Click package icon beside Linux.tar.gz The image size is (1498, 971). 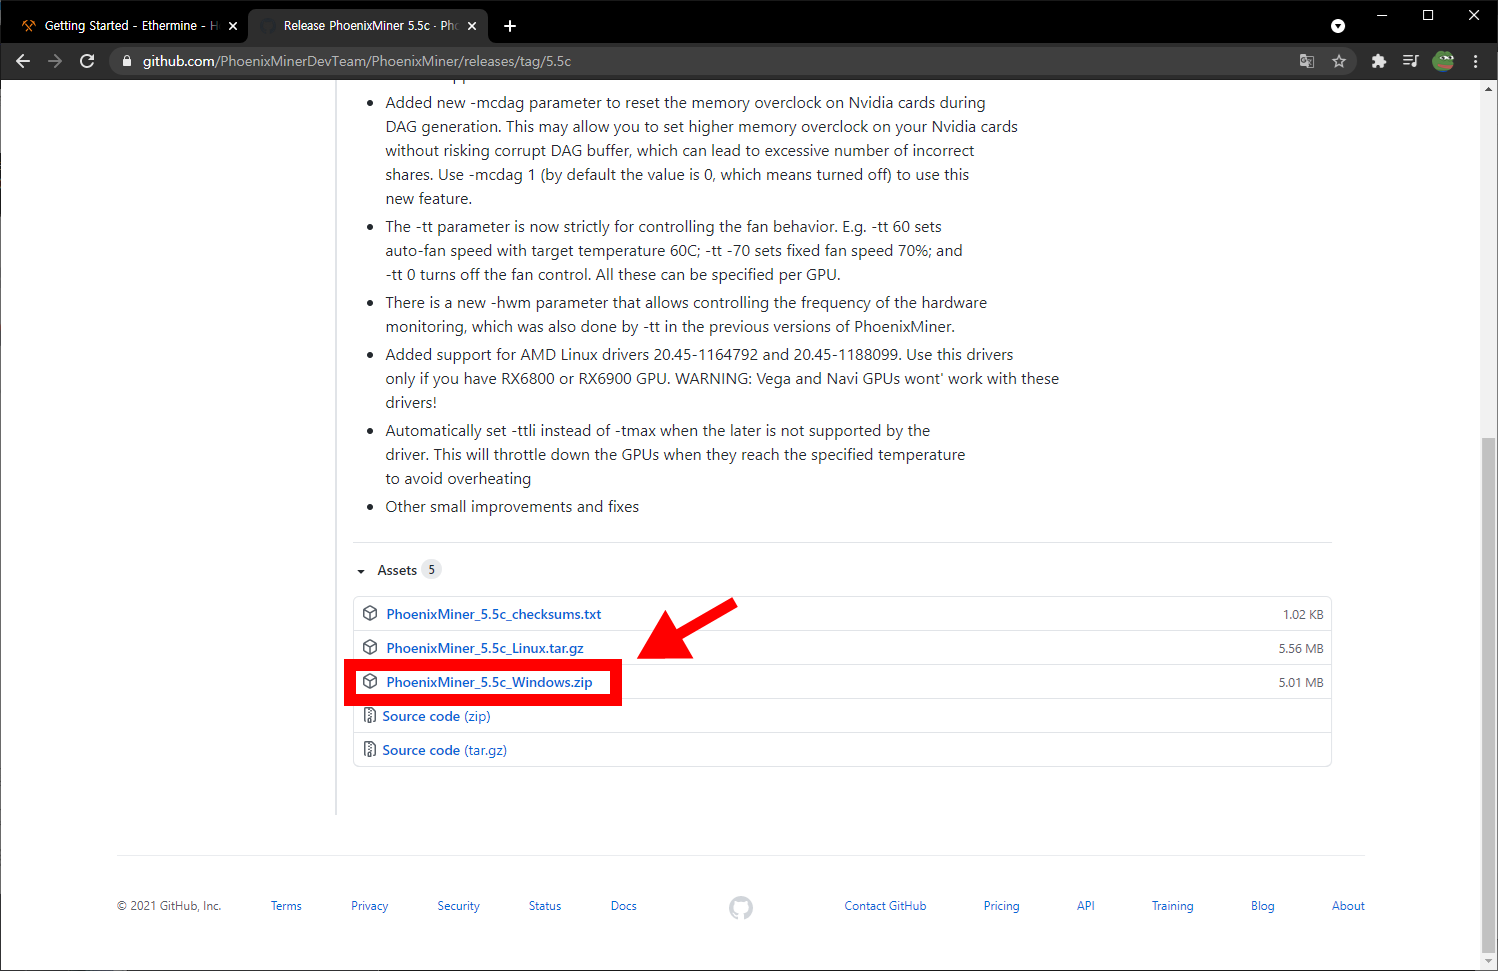click(x=370, y=648)
